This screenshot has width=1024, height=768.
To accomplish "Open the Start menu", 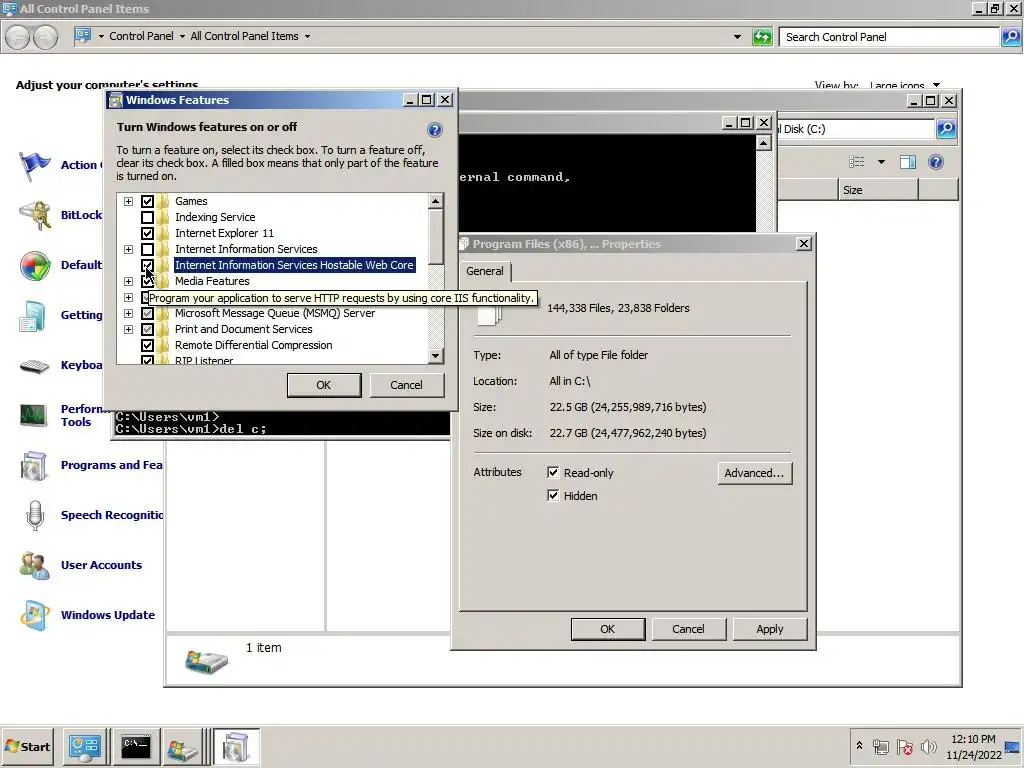I will coord(27,746).
